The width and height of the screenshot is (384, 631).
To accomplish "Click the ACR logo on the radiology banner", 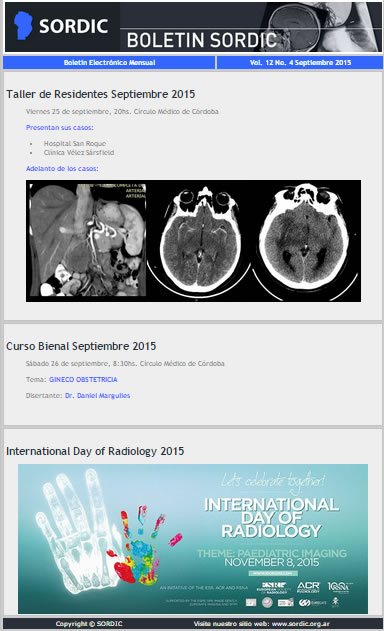I will [x=308, y=587].
